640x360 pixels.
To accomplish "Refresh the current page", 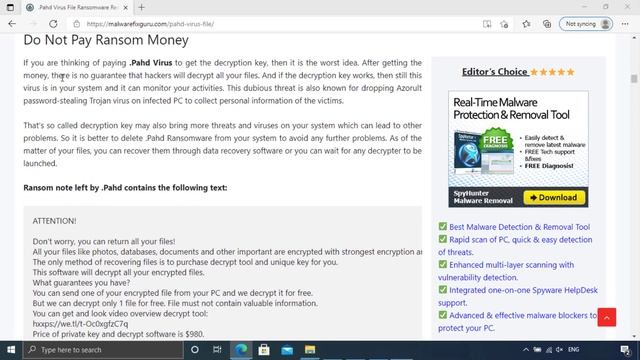I will click(53, 24).
